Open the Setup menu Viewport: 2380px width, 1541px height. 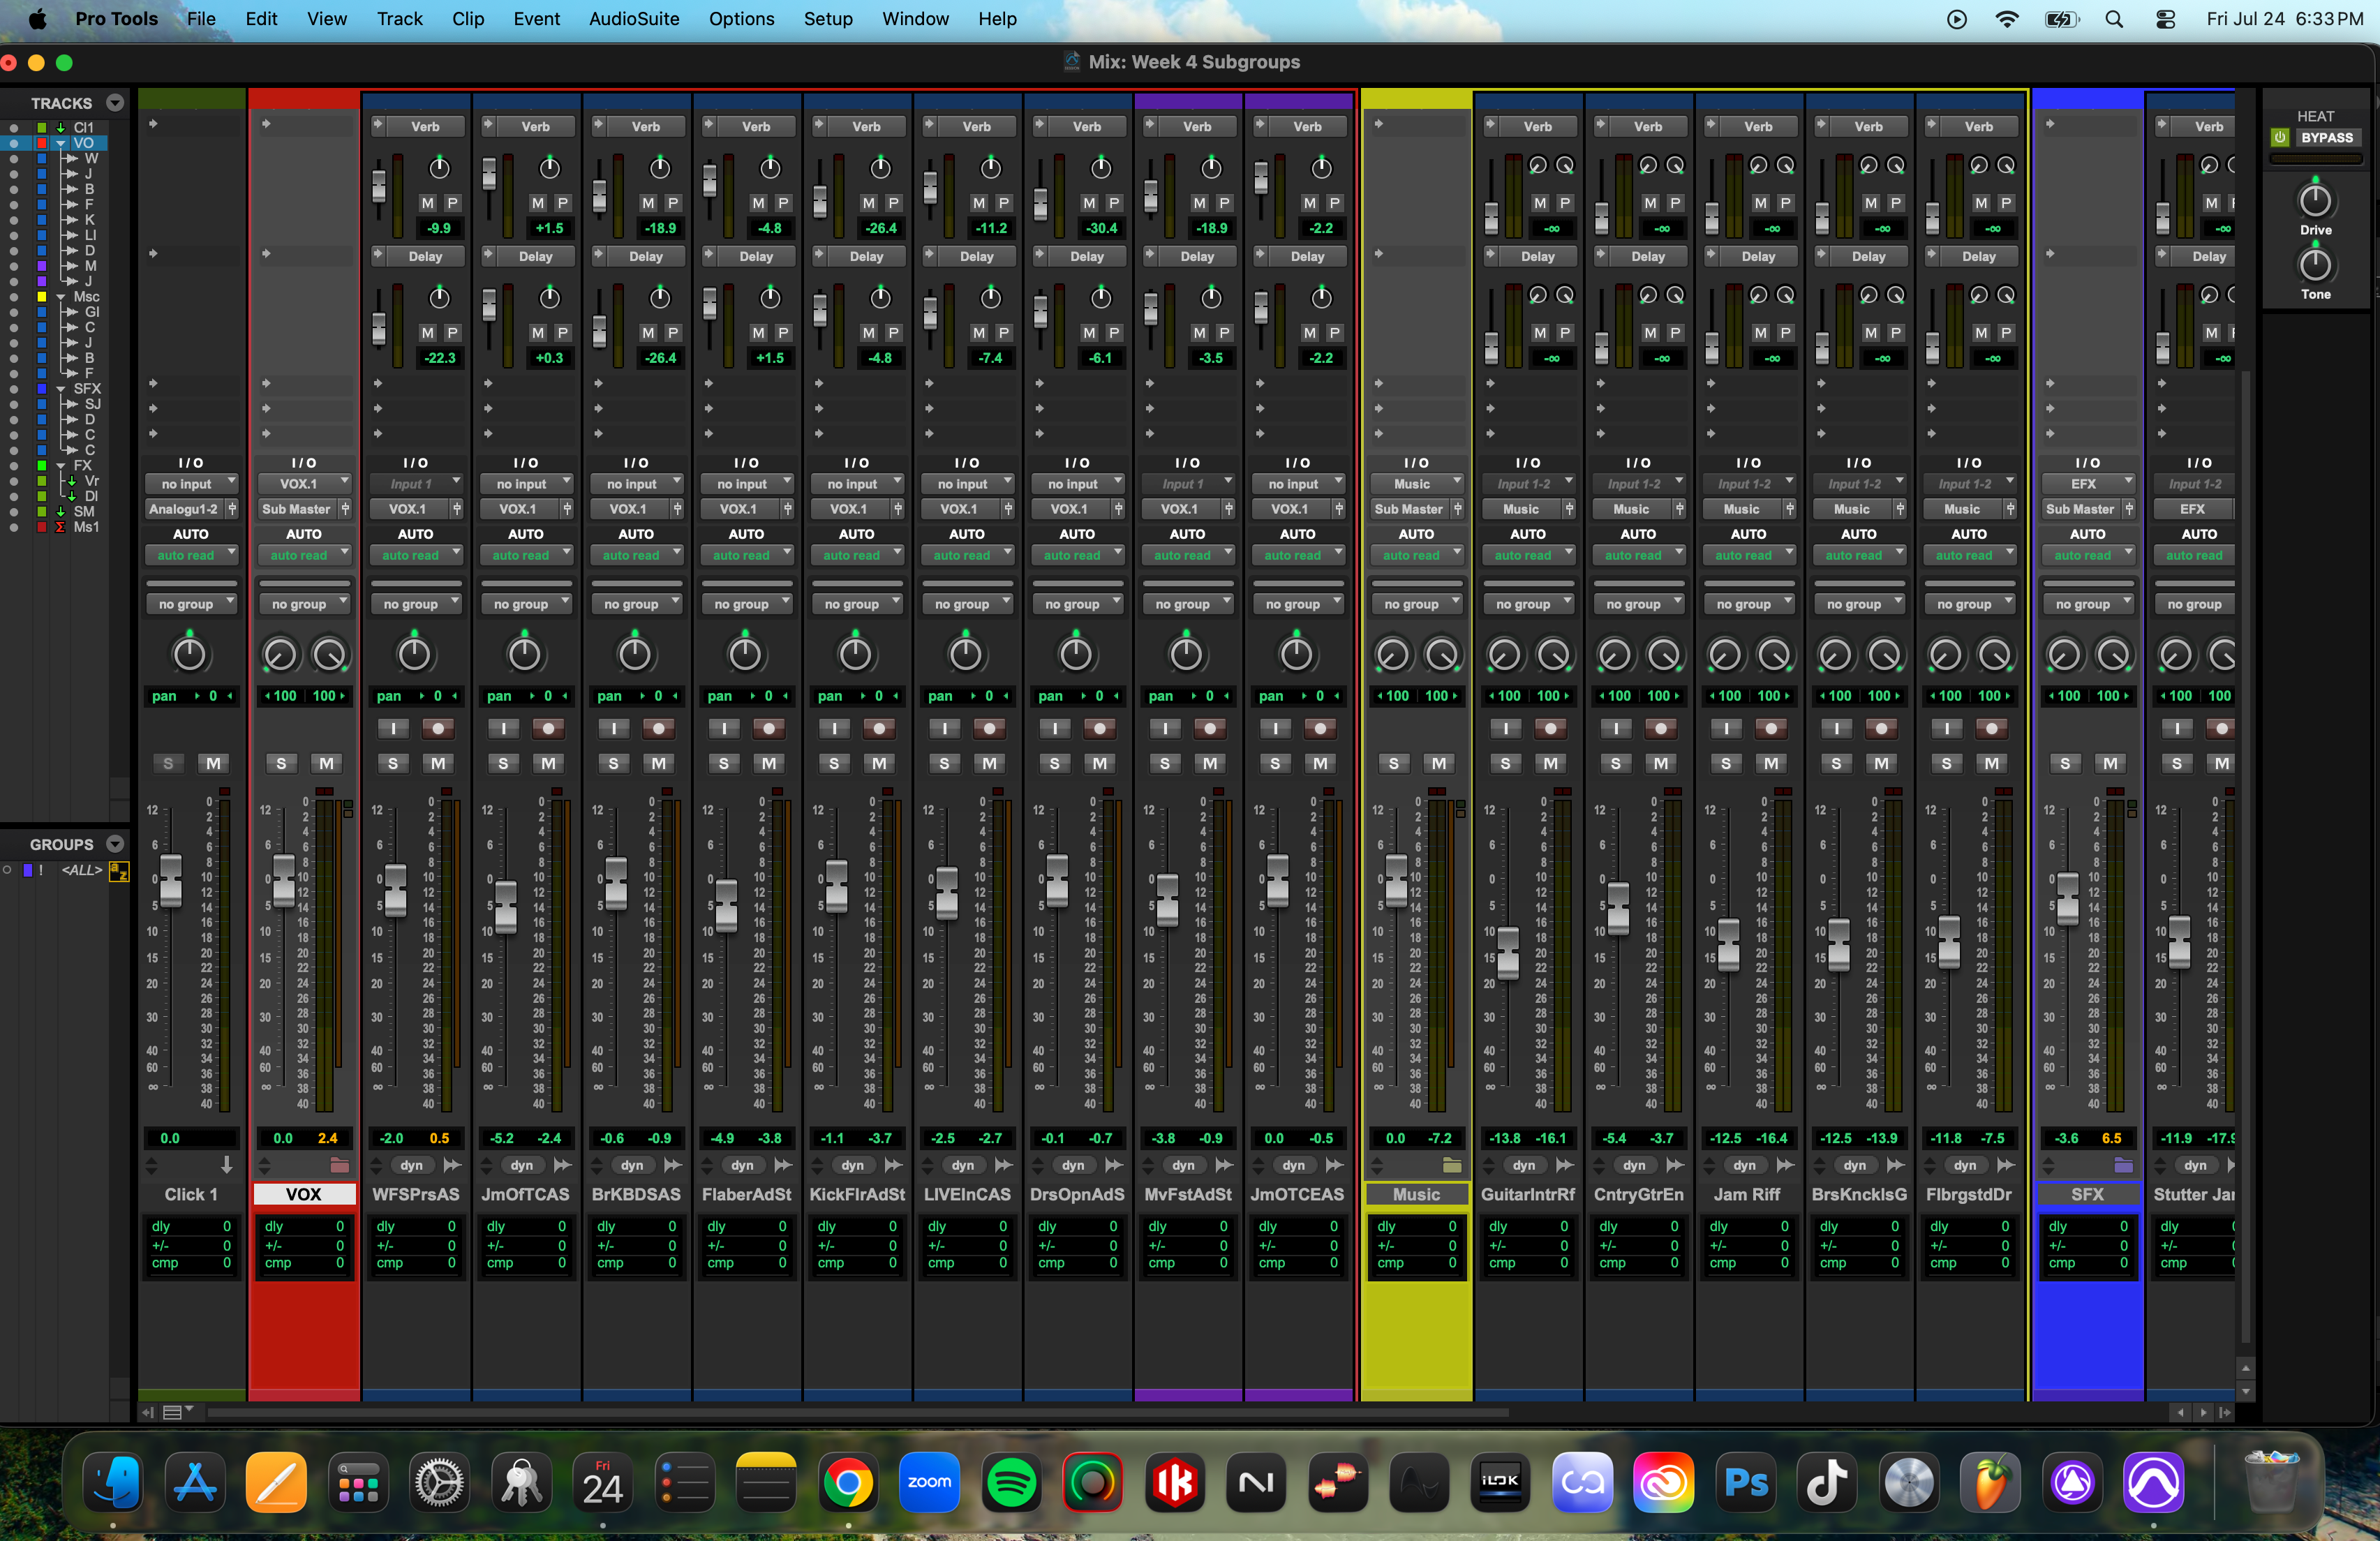tap(827, 19)
